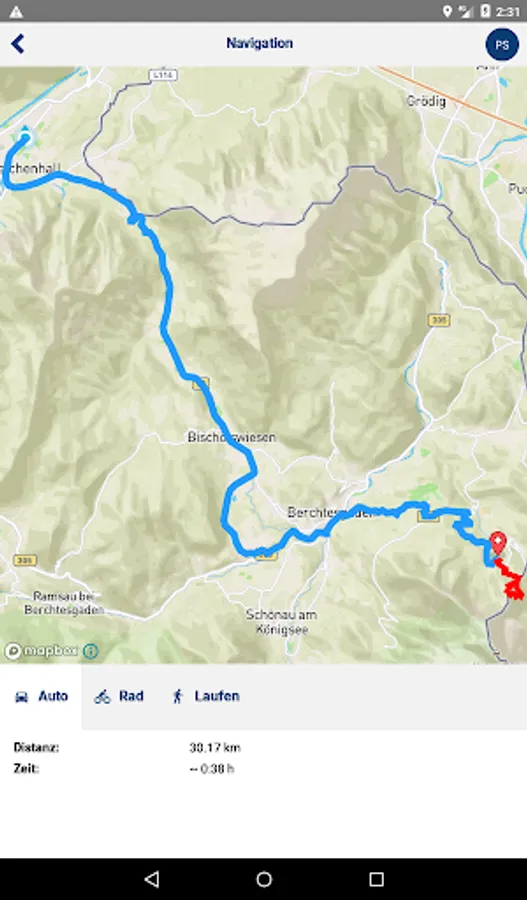
Task: Go back using the arrow icon
Action: 18,44
